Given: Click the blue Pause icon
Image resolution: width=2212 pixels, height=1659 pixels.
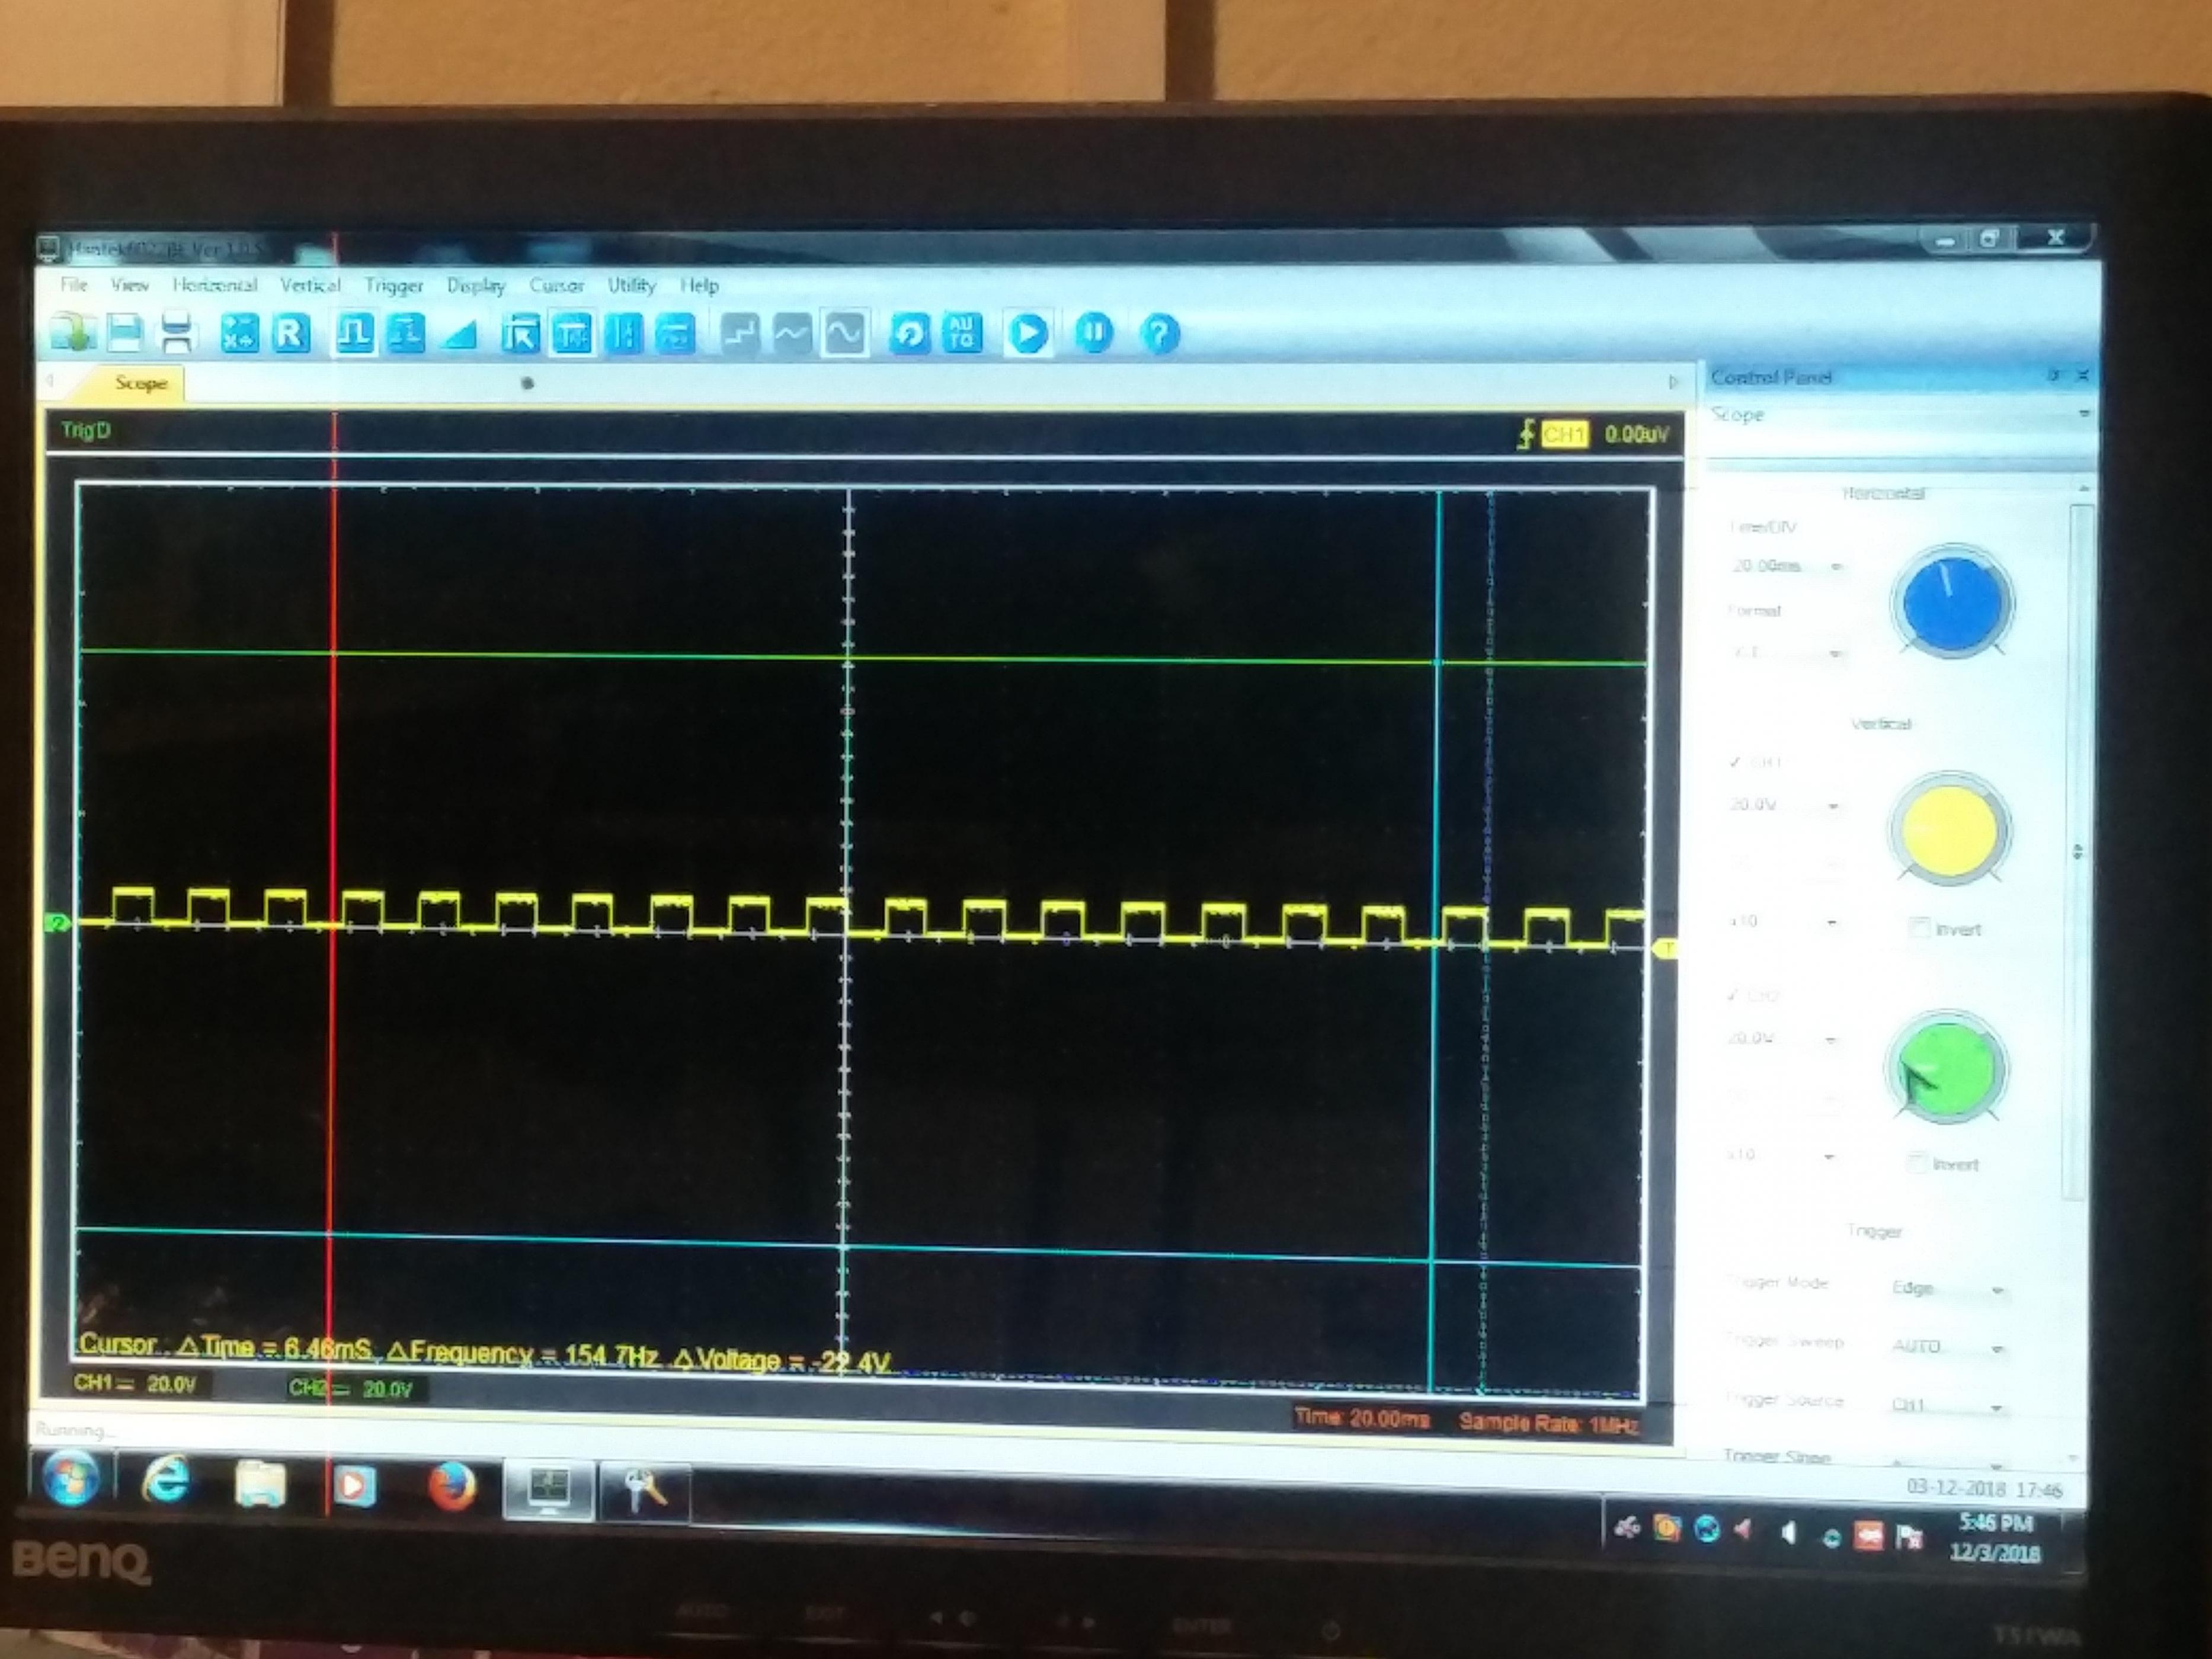Looking at the screenshot, I should [x=1093, y=332].
